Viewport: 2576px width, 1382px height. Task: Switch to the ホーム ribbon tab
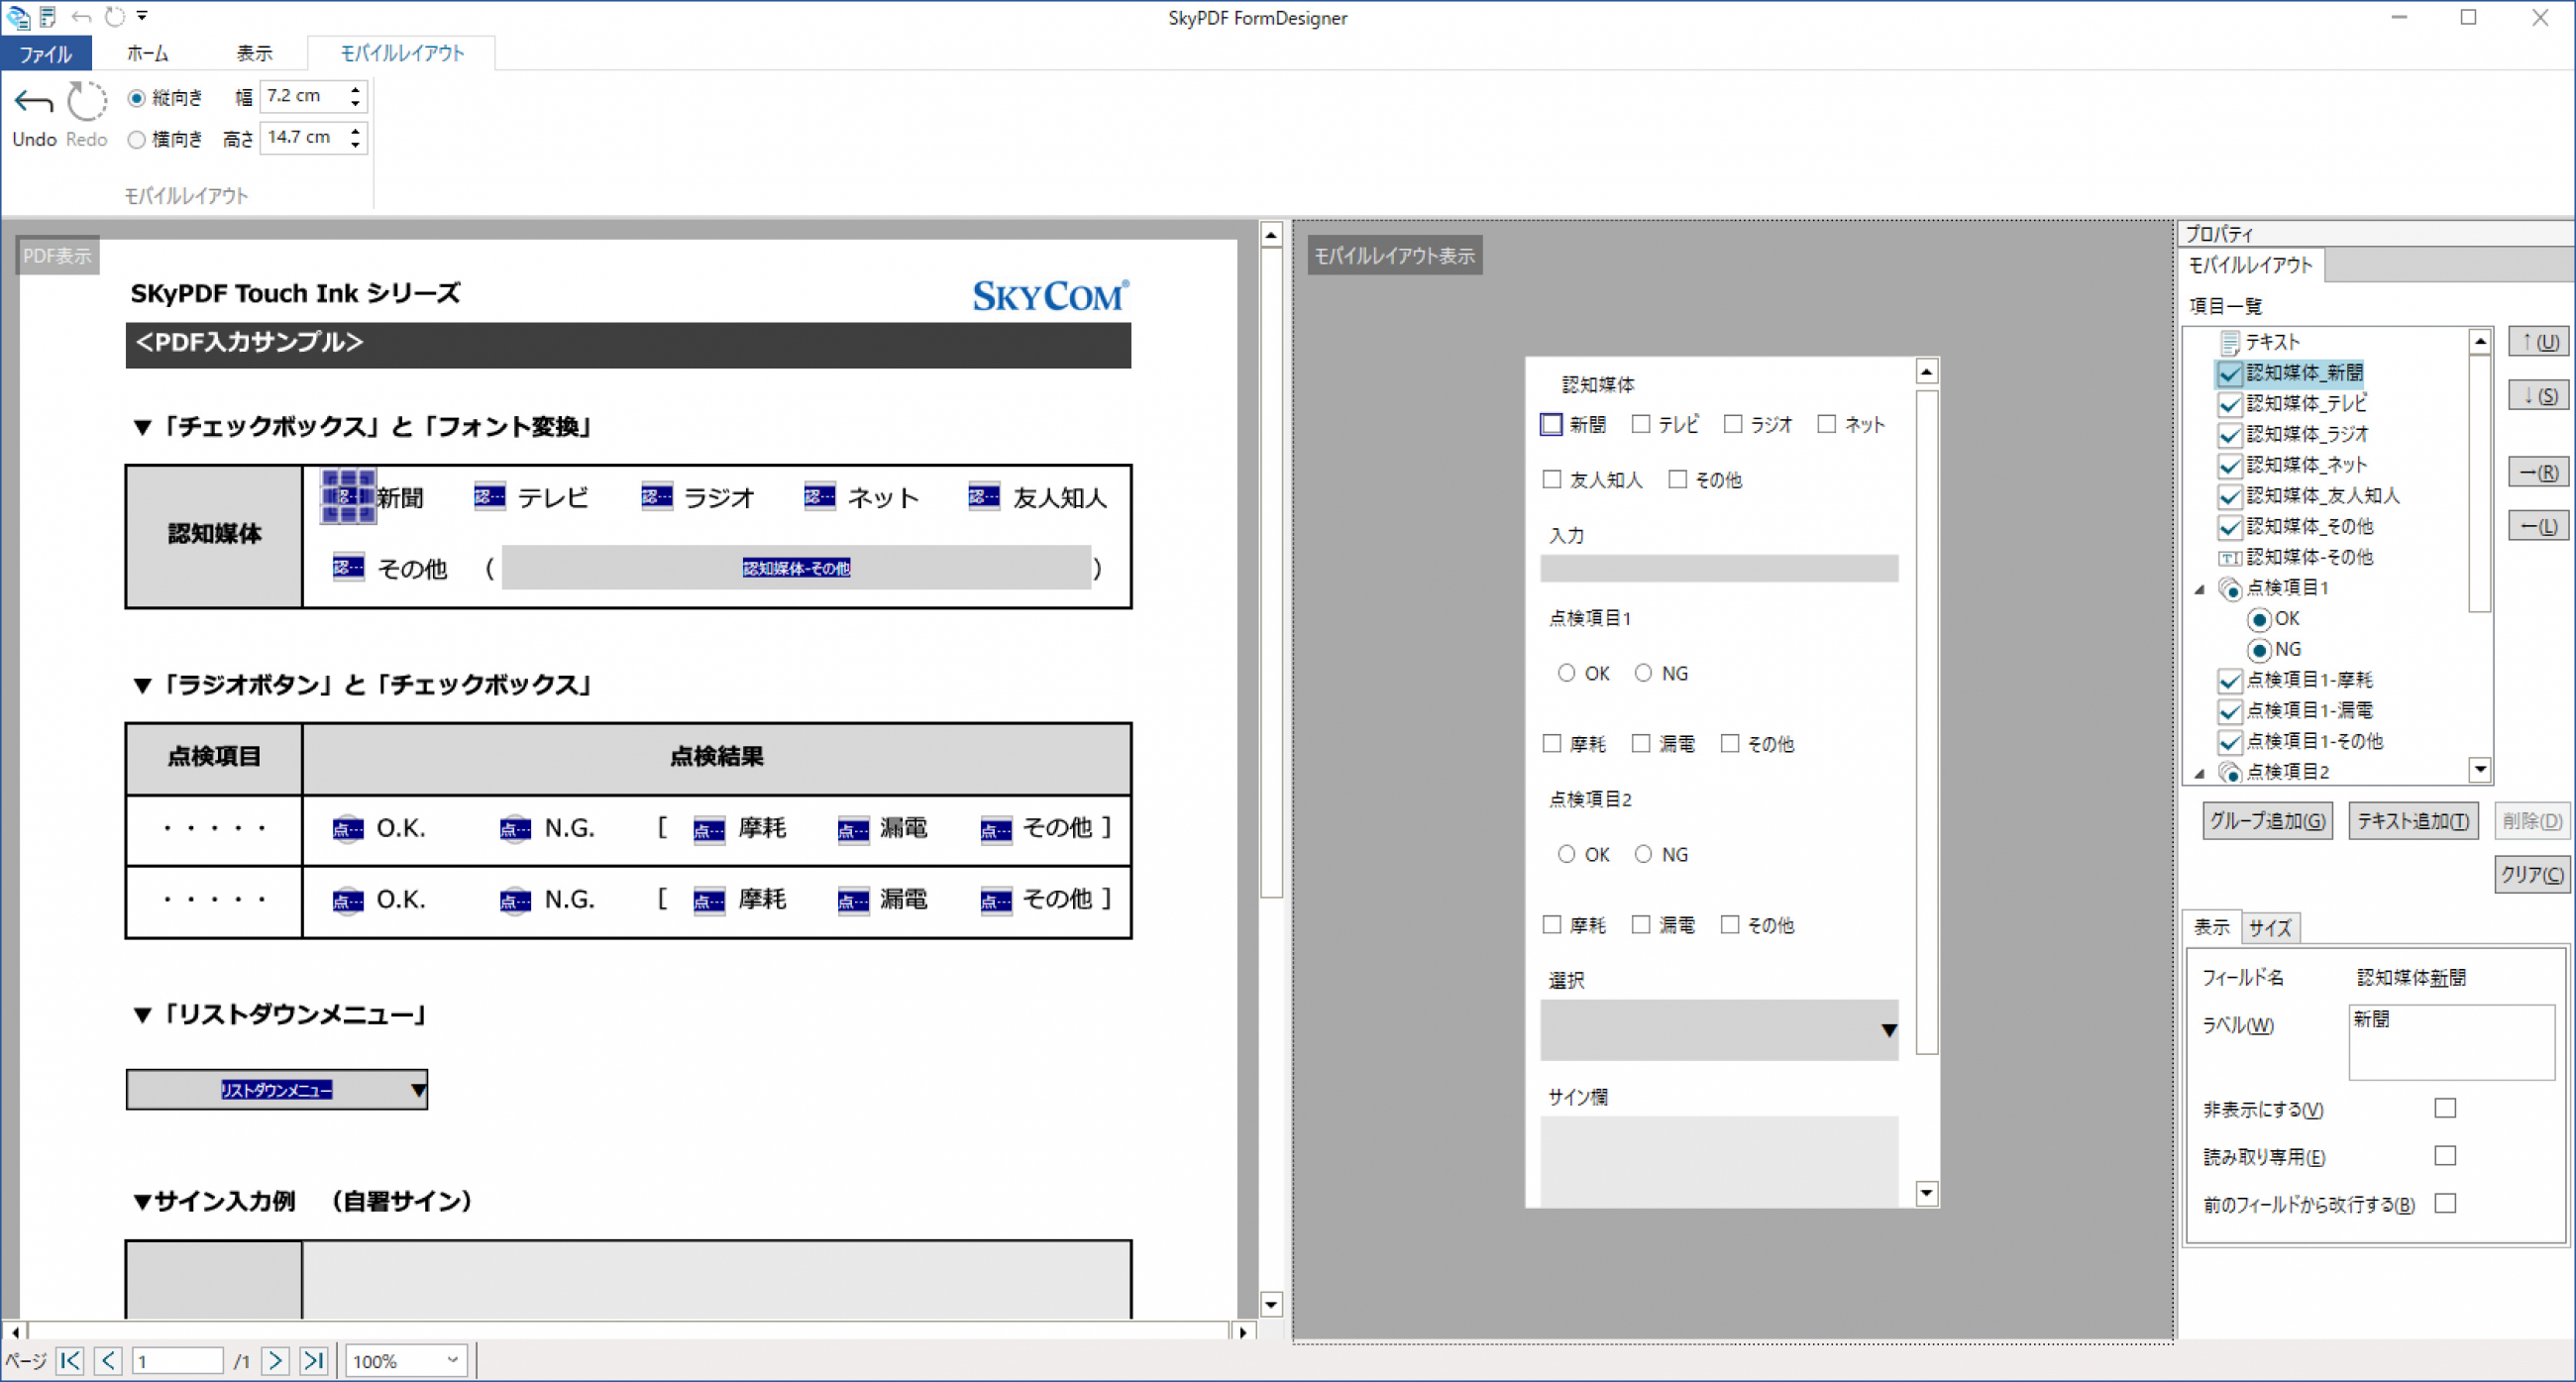148,53
